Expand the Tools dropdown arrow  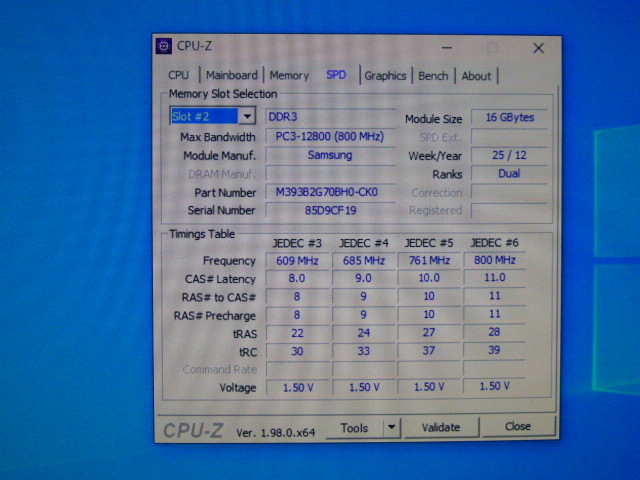pyautogui.click(x=392, y=427)
